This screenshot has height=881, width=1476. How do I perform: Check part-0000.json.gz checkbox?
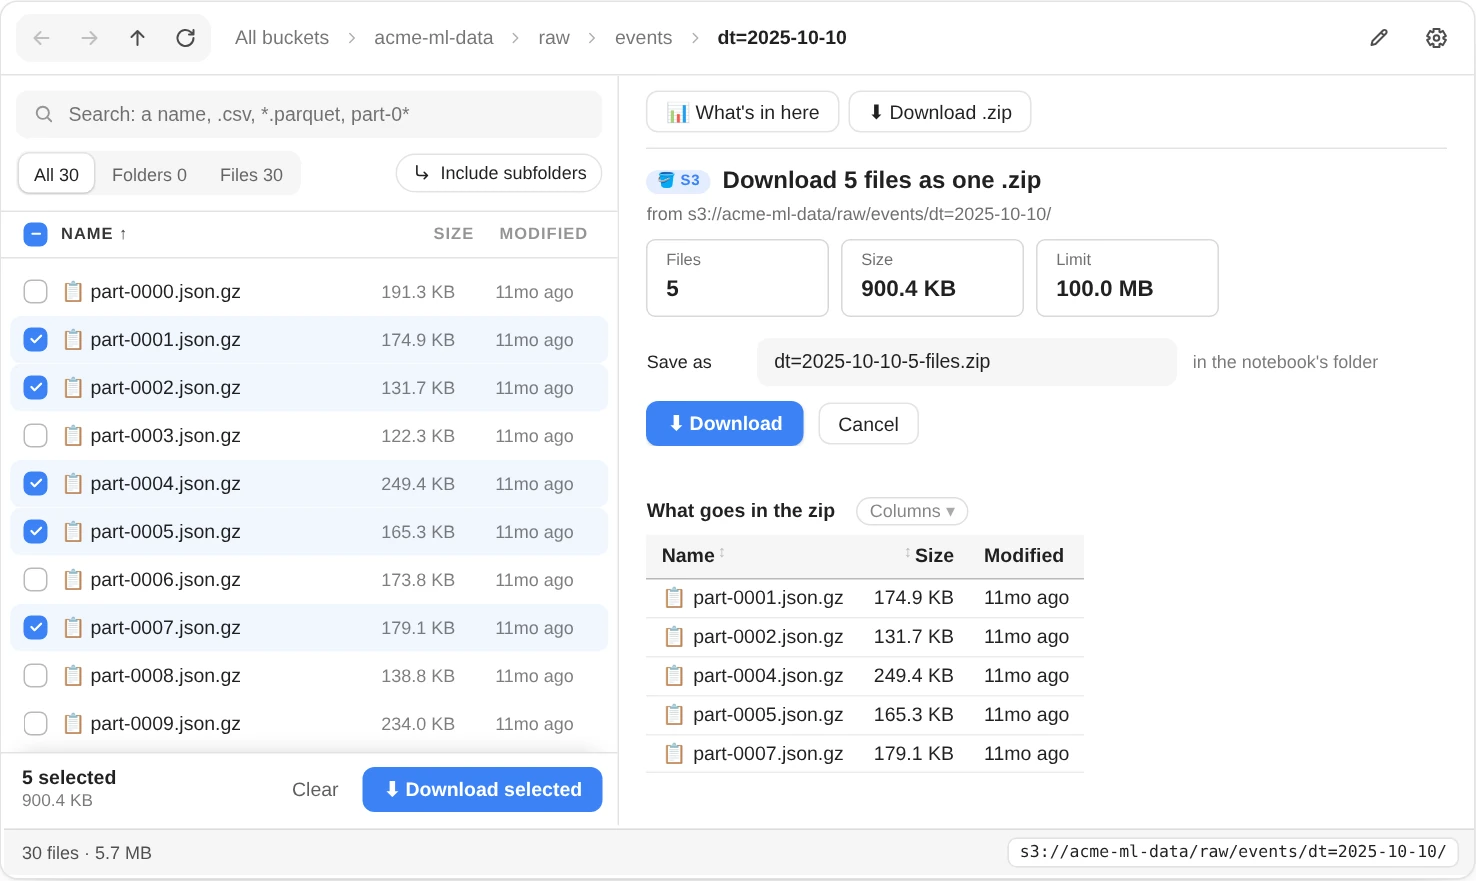pos(35,292)
